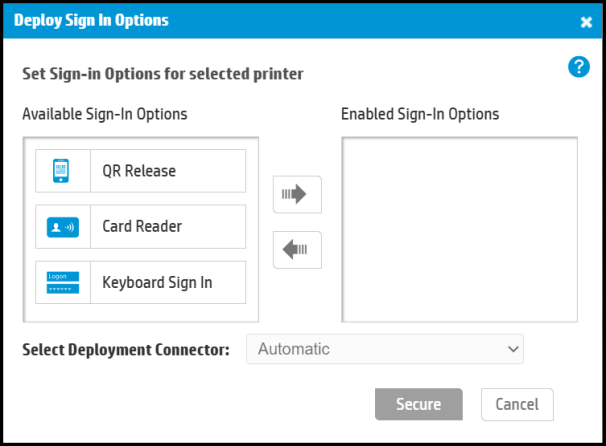Click the QR Release phone icon
Screen dimensions: 606x446
click(62, 171)
